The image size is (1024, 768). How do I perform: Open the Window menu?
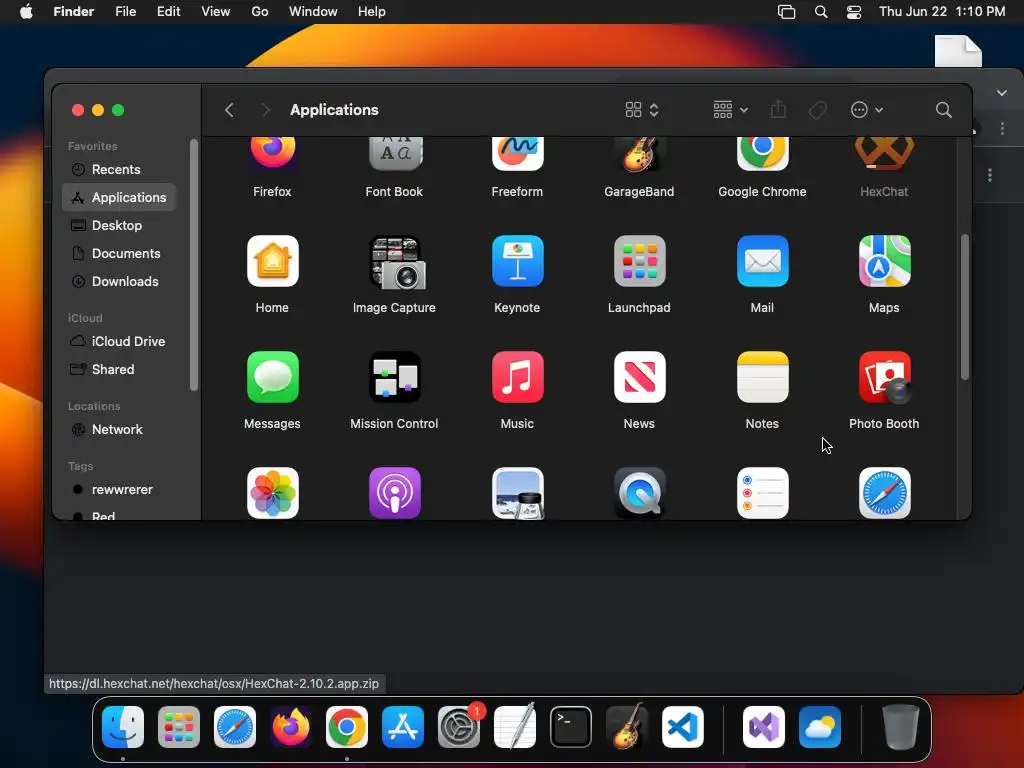tap(313, 12)
